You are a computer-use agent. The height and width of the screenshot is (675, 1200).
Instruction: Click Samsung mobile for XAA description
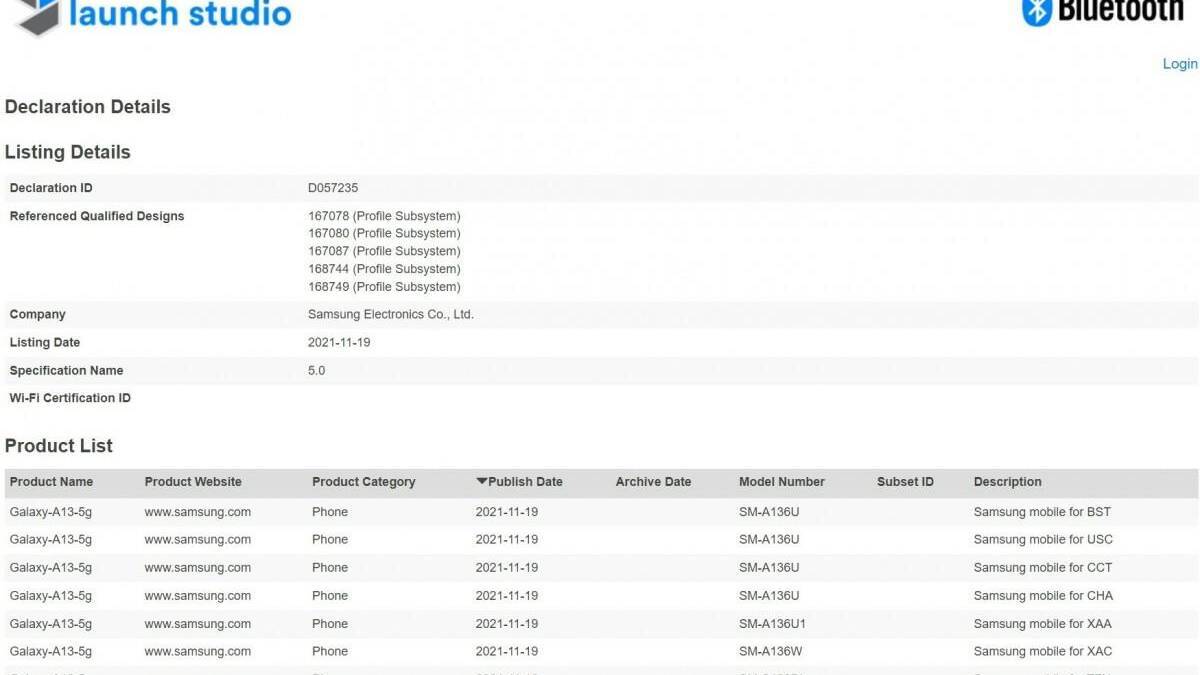pyautogui.click(x=1043, y=624)
